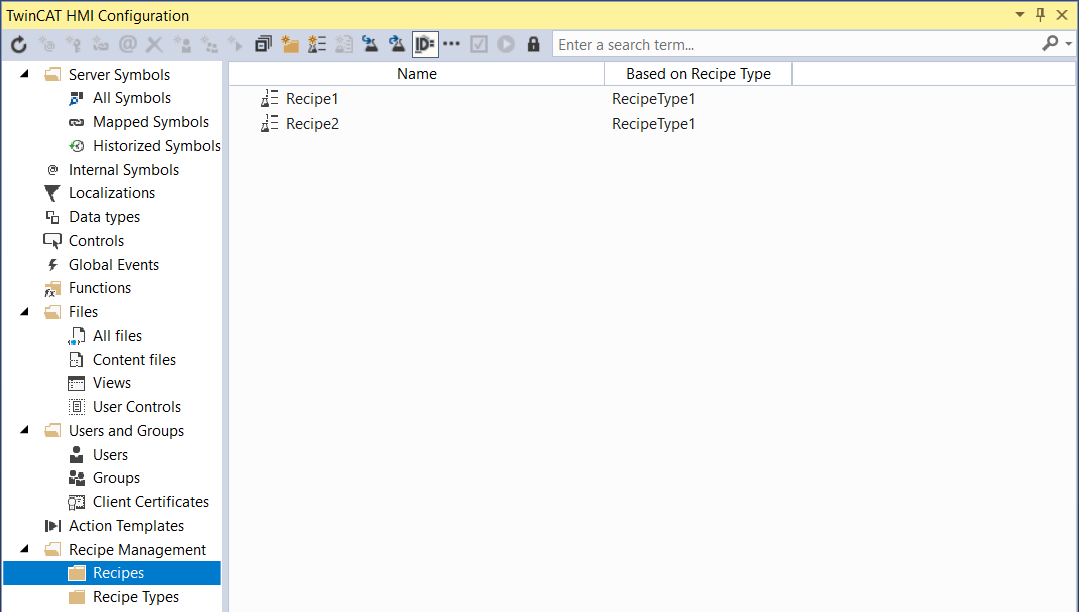Pin the TwinCAT HMI Configuration panel
1079x612 pixels.
tap(1040, 14)
